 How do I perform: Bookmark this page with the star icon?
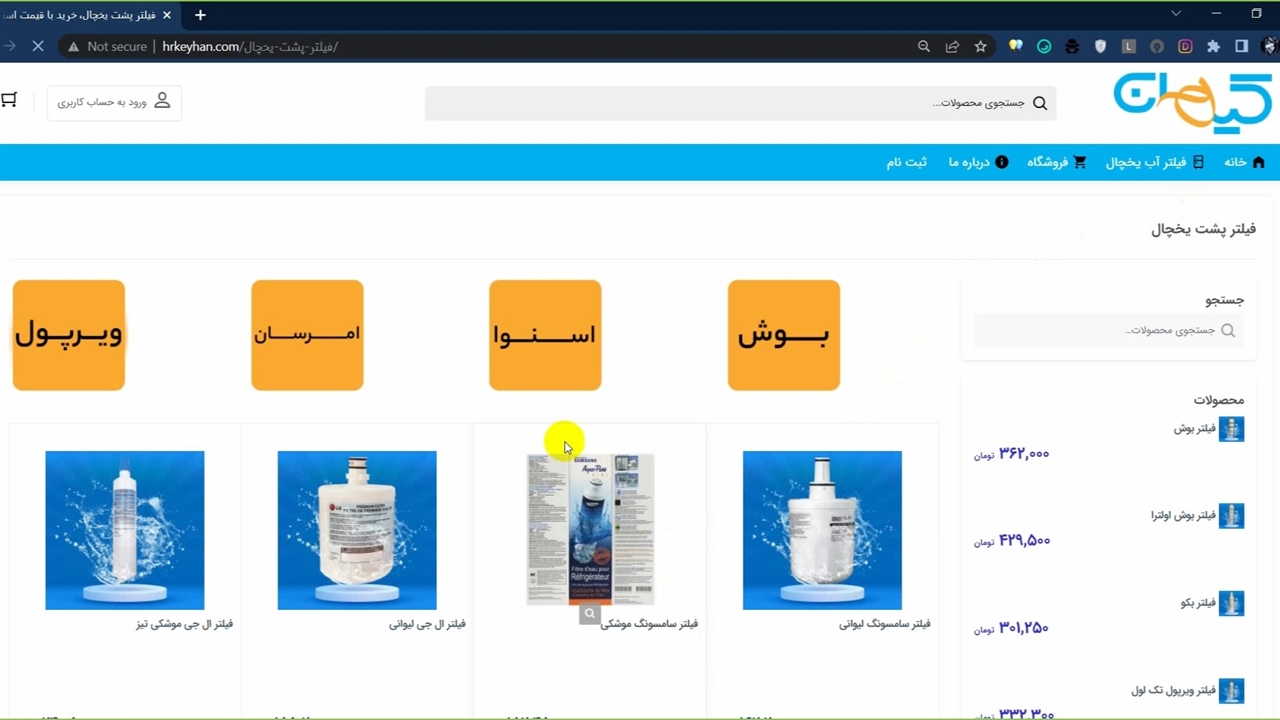pos(981,46)
